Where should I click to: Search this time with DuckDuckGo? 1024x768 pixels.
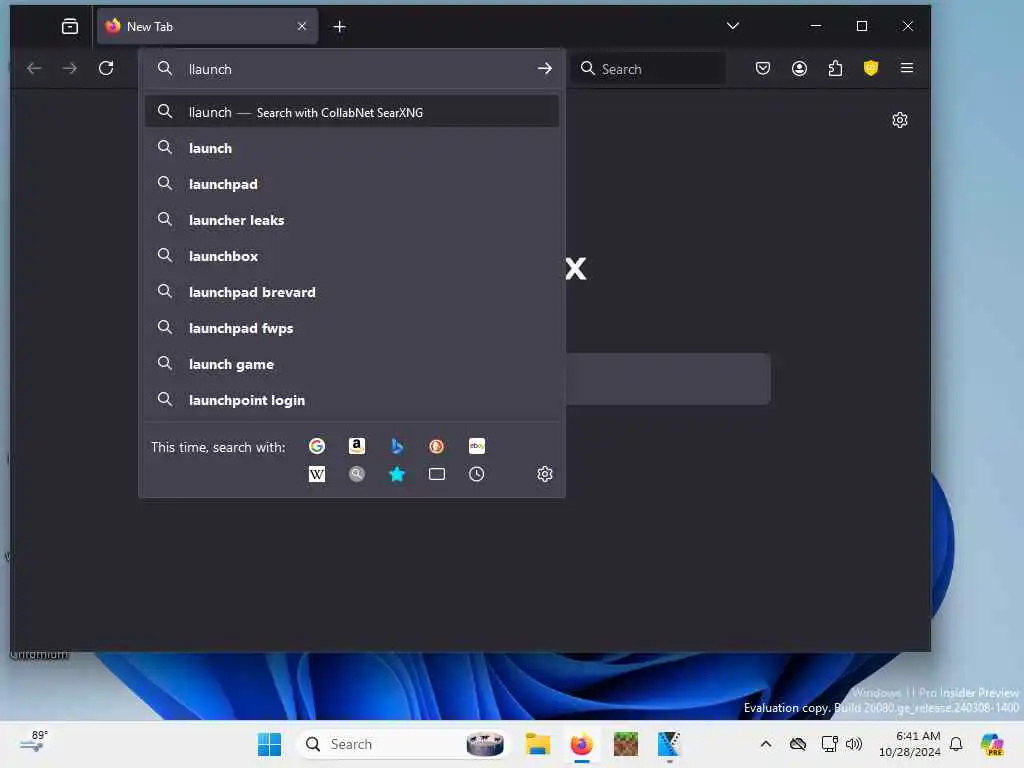point(436,446)
